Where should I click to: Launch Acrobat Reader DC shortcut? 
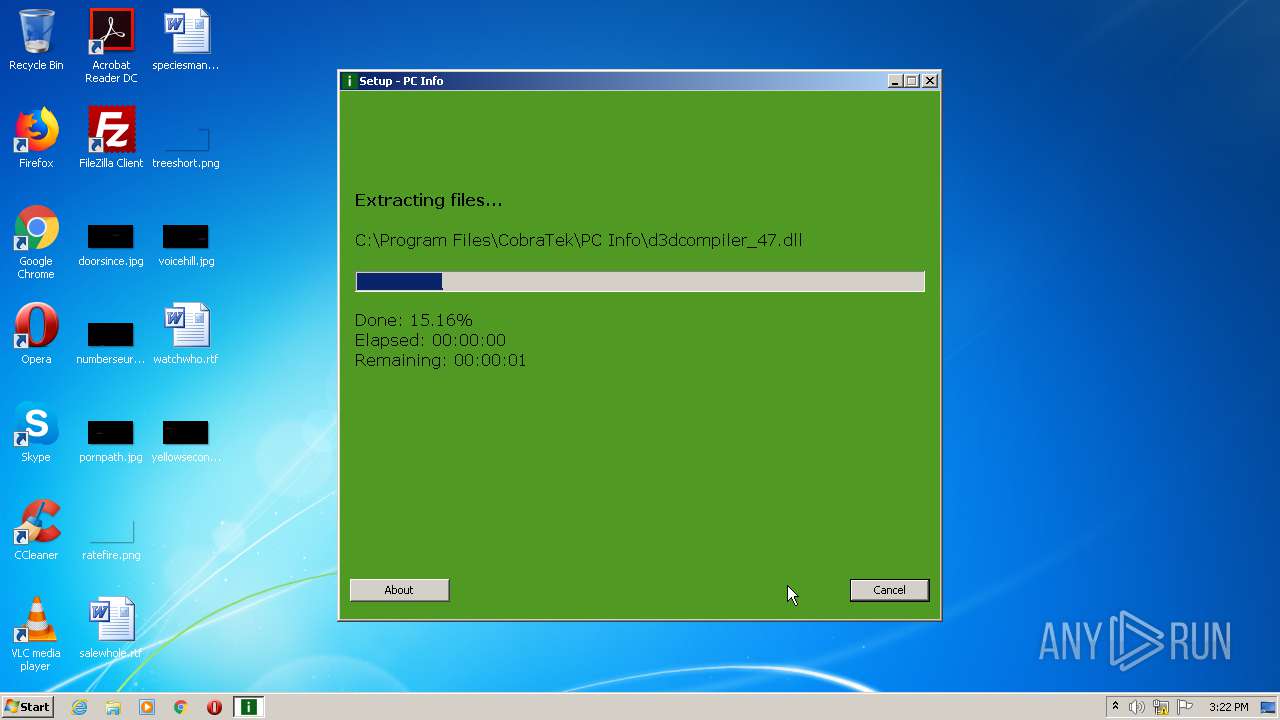(111, 46)
